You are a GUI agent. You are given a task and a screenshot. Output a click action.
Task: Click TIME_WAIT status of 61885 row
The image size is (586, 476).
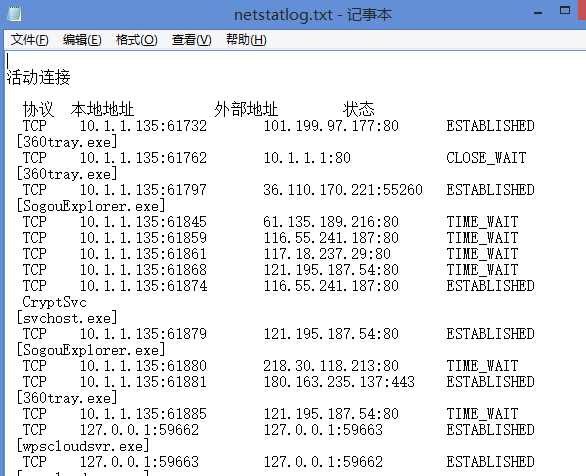click(x=482, y=414)
